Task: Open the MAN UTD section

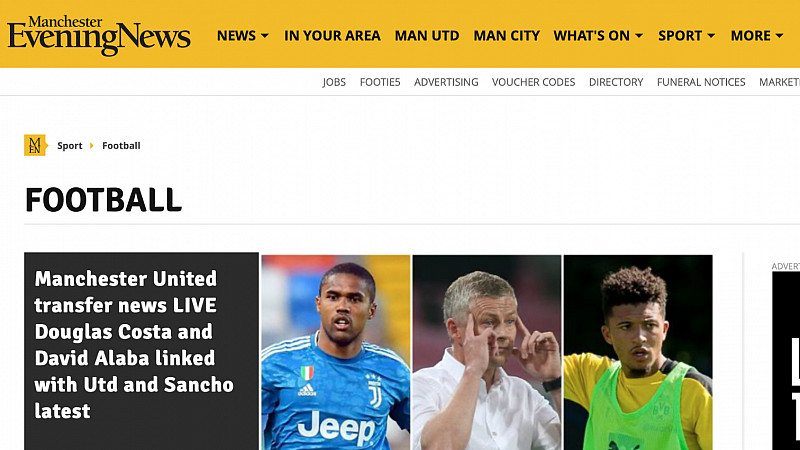Action: point(427,36)
